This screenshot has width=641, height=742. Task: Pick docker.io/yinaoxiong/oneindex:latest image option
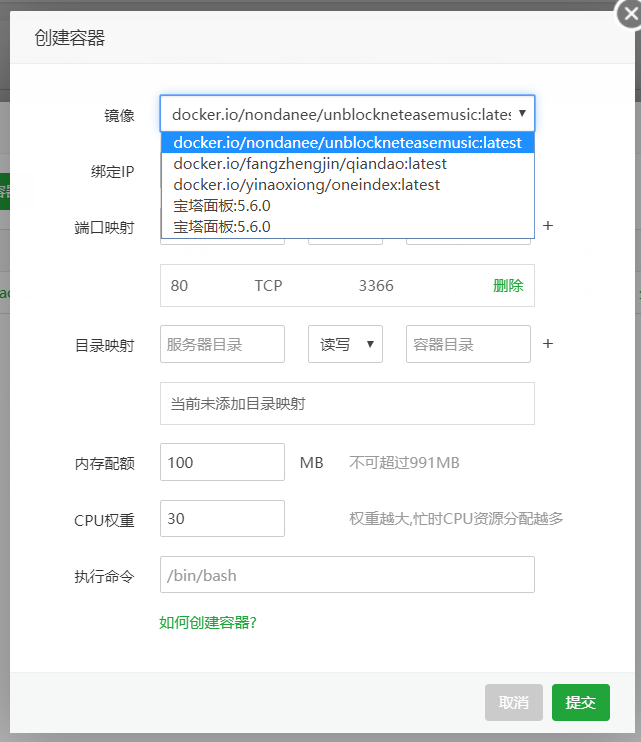coord(348,185)
